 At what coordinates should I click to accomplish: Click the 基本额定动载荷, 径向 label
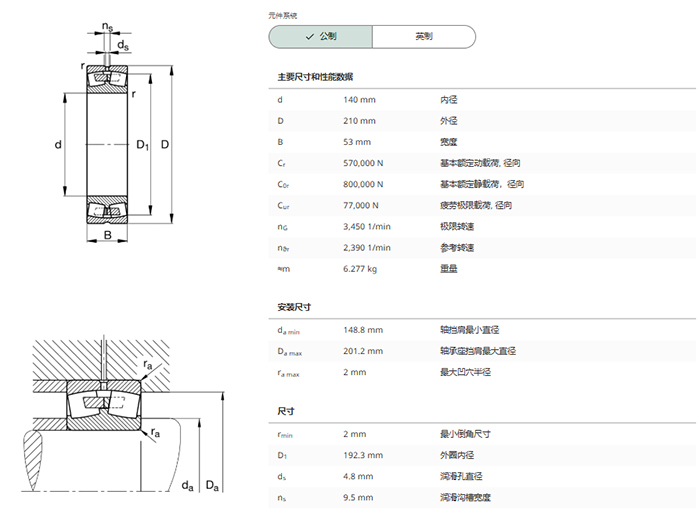(480, 163)
